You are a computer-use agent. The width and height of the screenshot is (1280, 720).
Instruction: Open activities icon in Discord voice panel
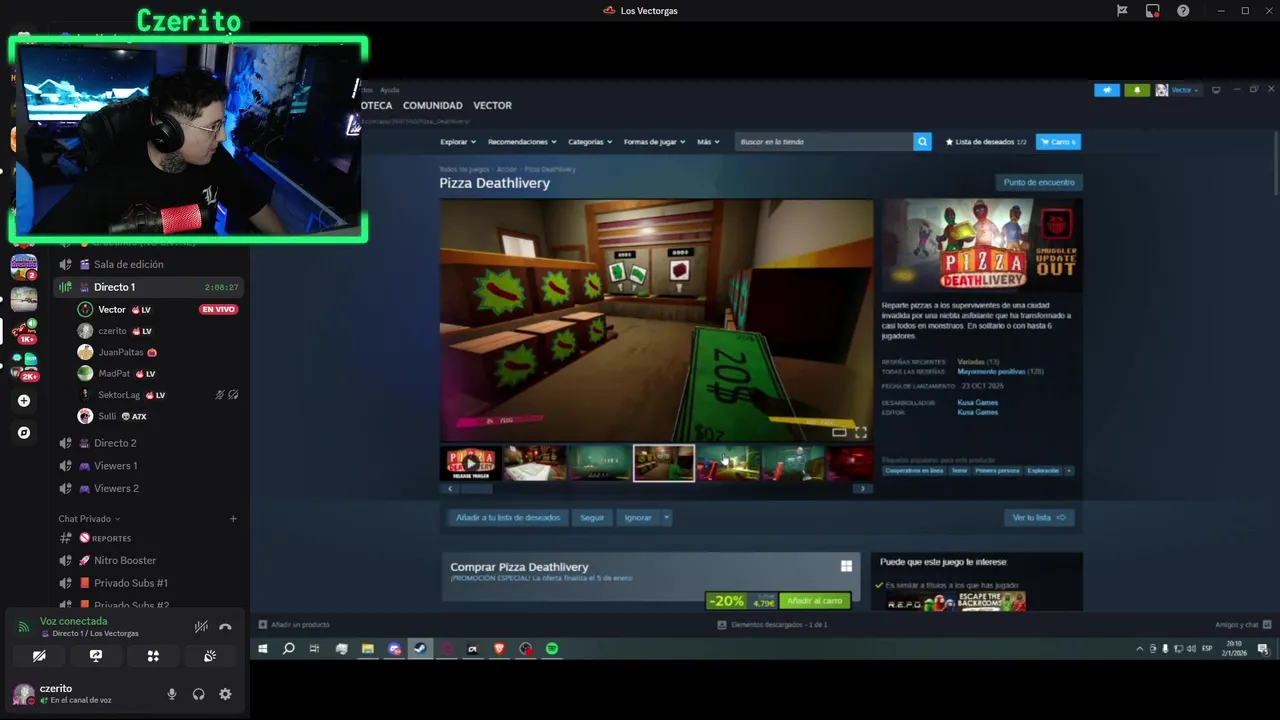tap(153, 656)
